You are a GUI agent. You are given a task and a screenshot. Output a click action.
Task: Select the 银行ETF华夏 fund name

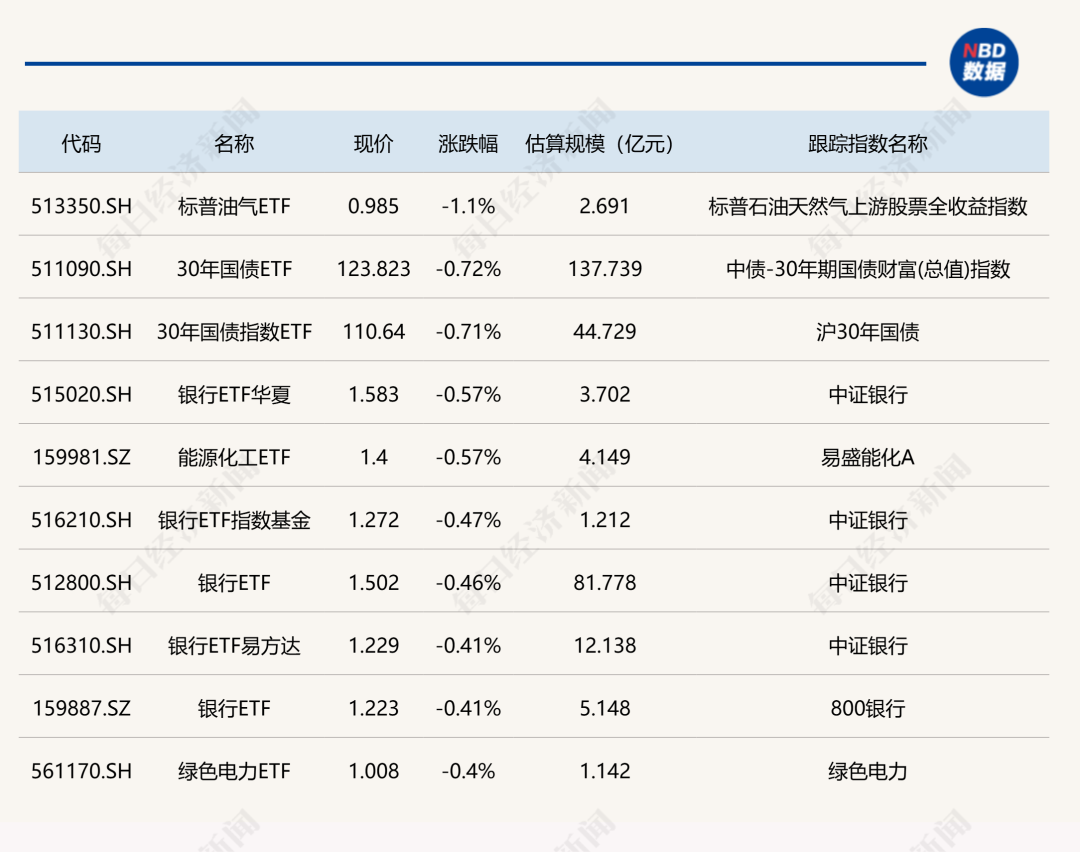pyautogui.click(x=234, y=395)
